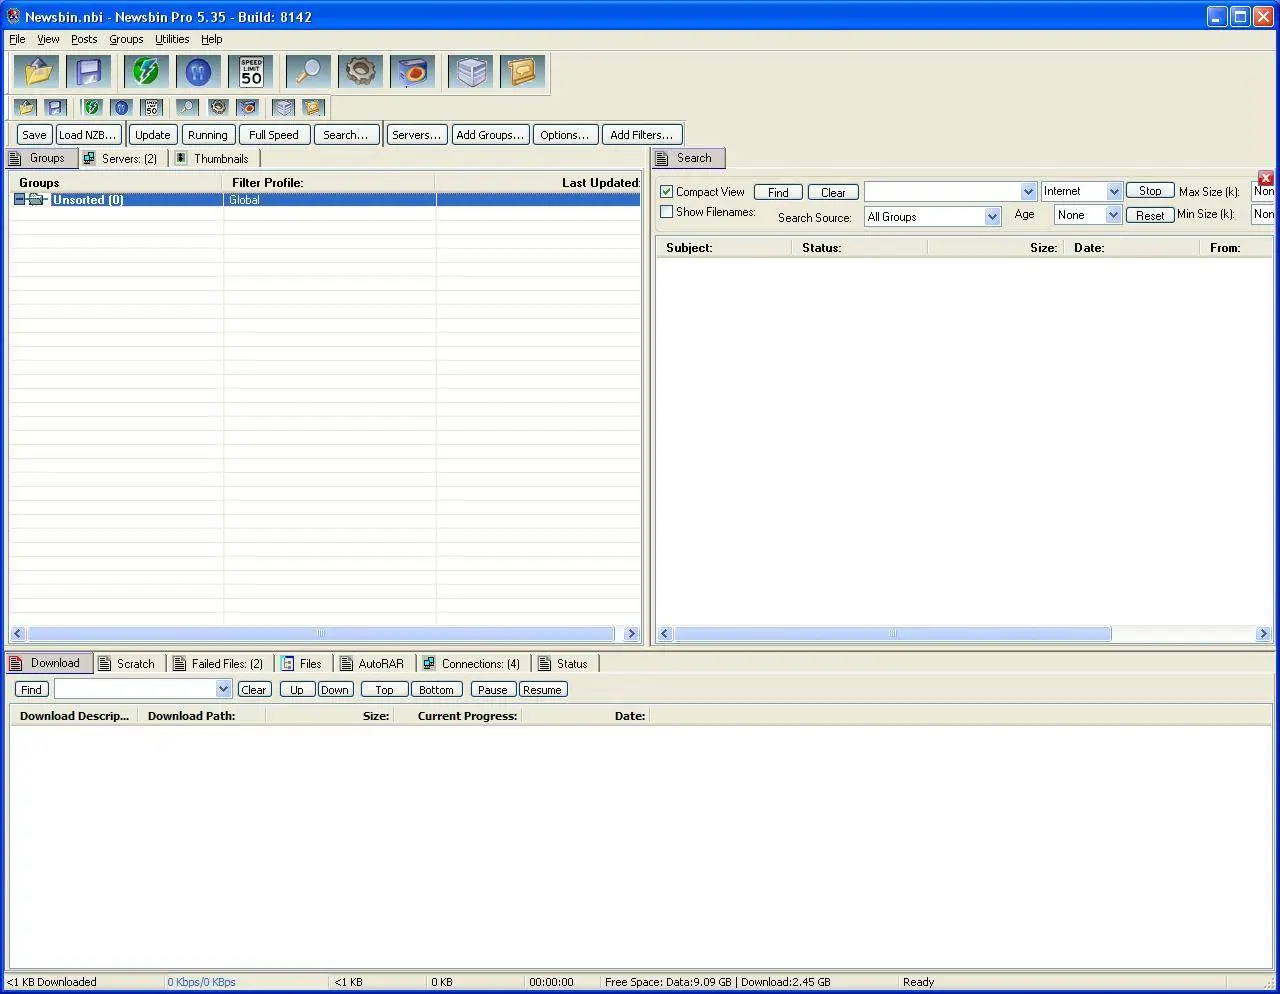This screenshot has height=994, width=1280.
Task: Click the Add Groups... button
Action: (x=490, y=135)
